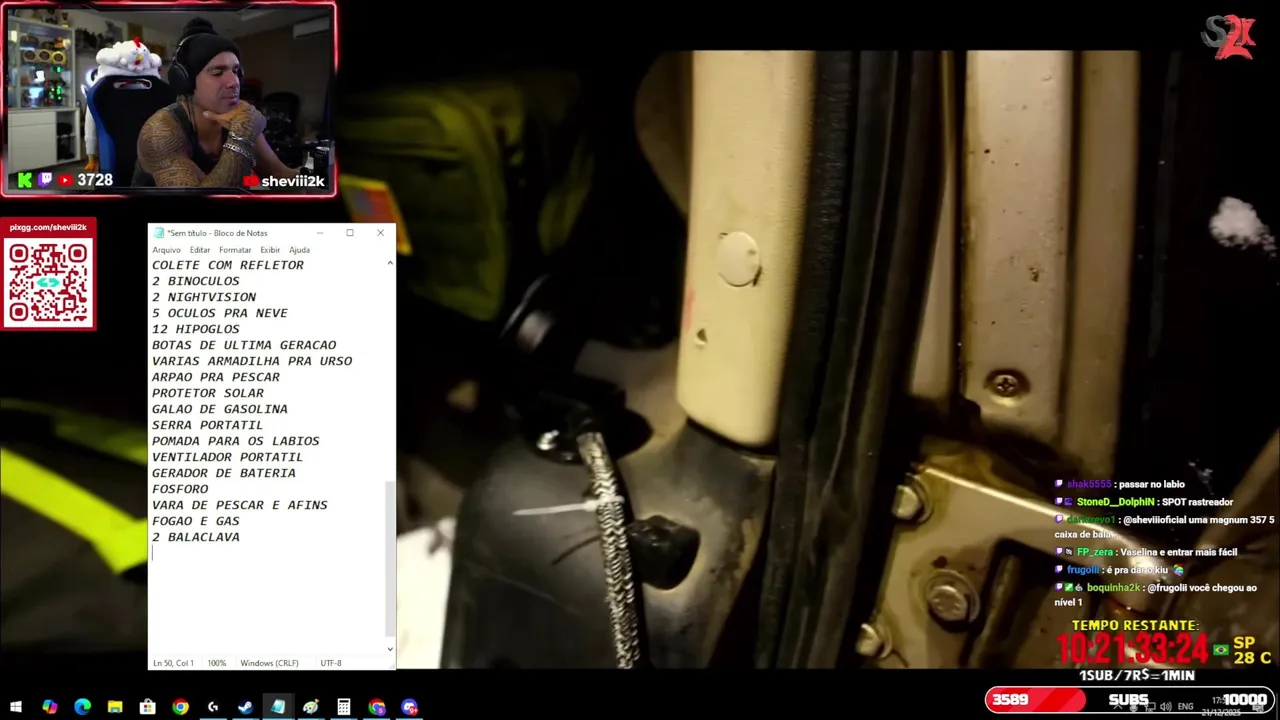Click the 100% zoom status entry

tap(216, 663)
